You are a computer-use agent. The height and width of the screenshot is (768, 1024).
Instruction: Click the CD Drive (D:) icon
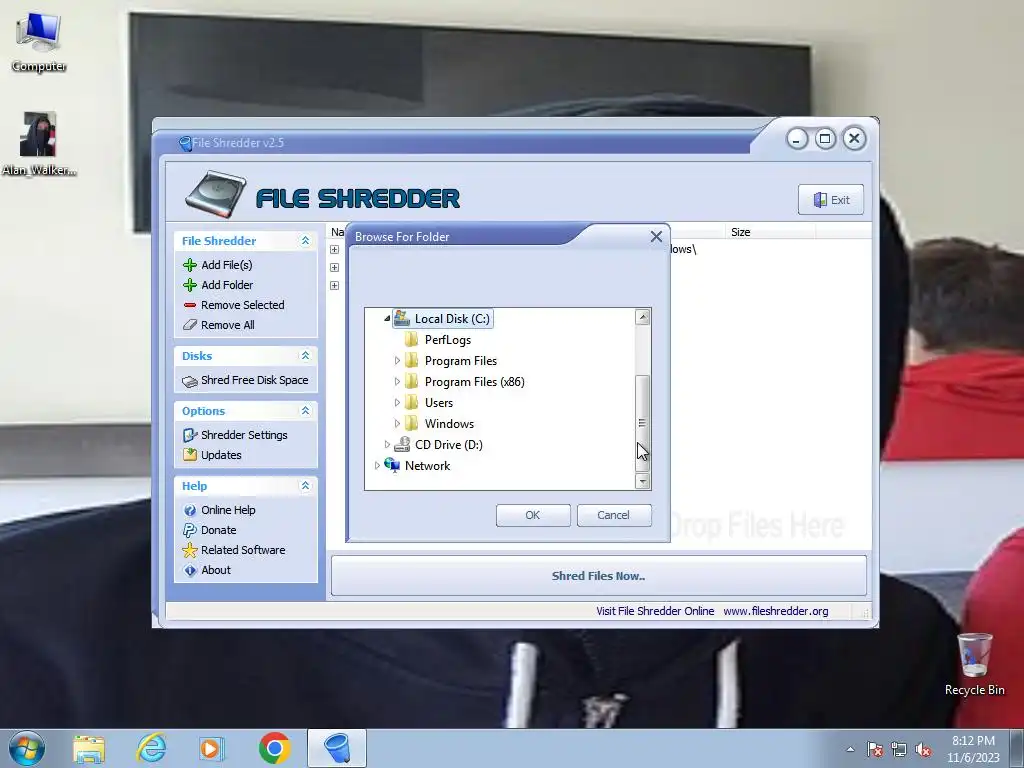tap(402, 445)
